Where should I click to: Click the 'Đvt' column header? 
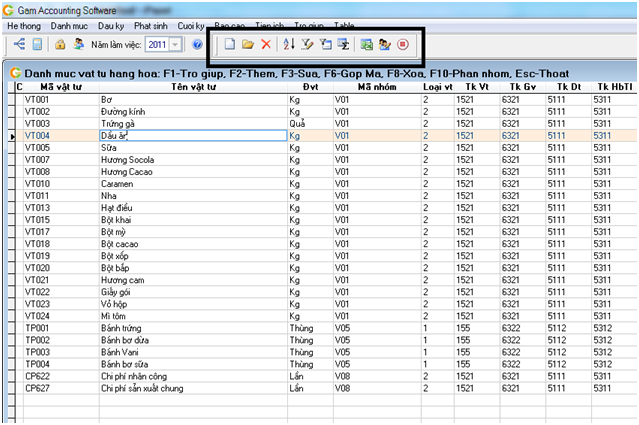coord(310,87)
